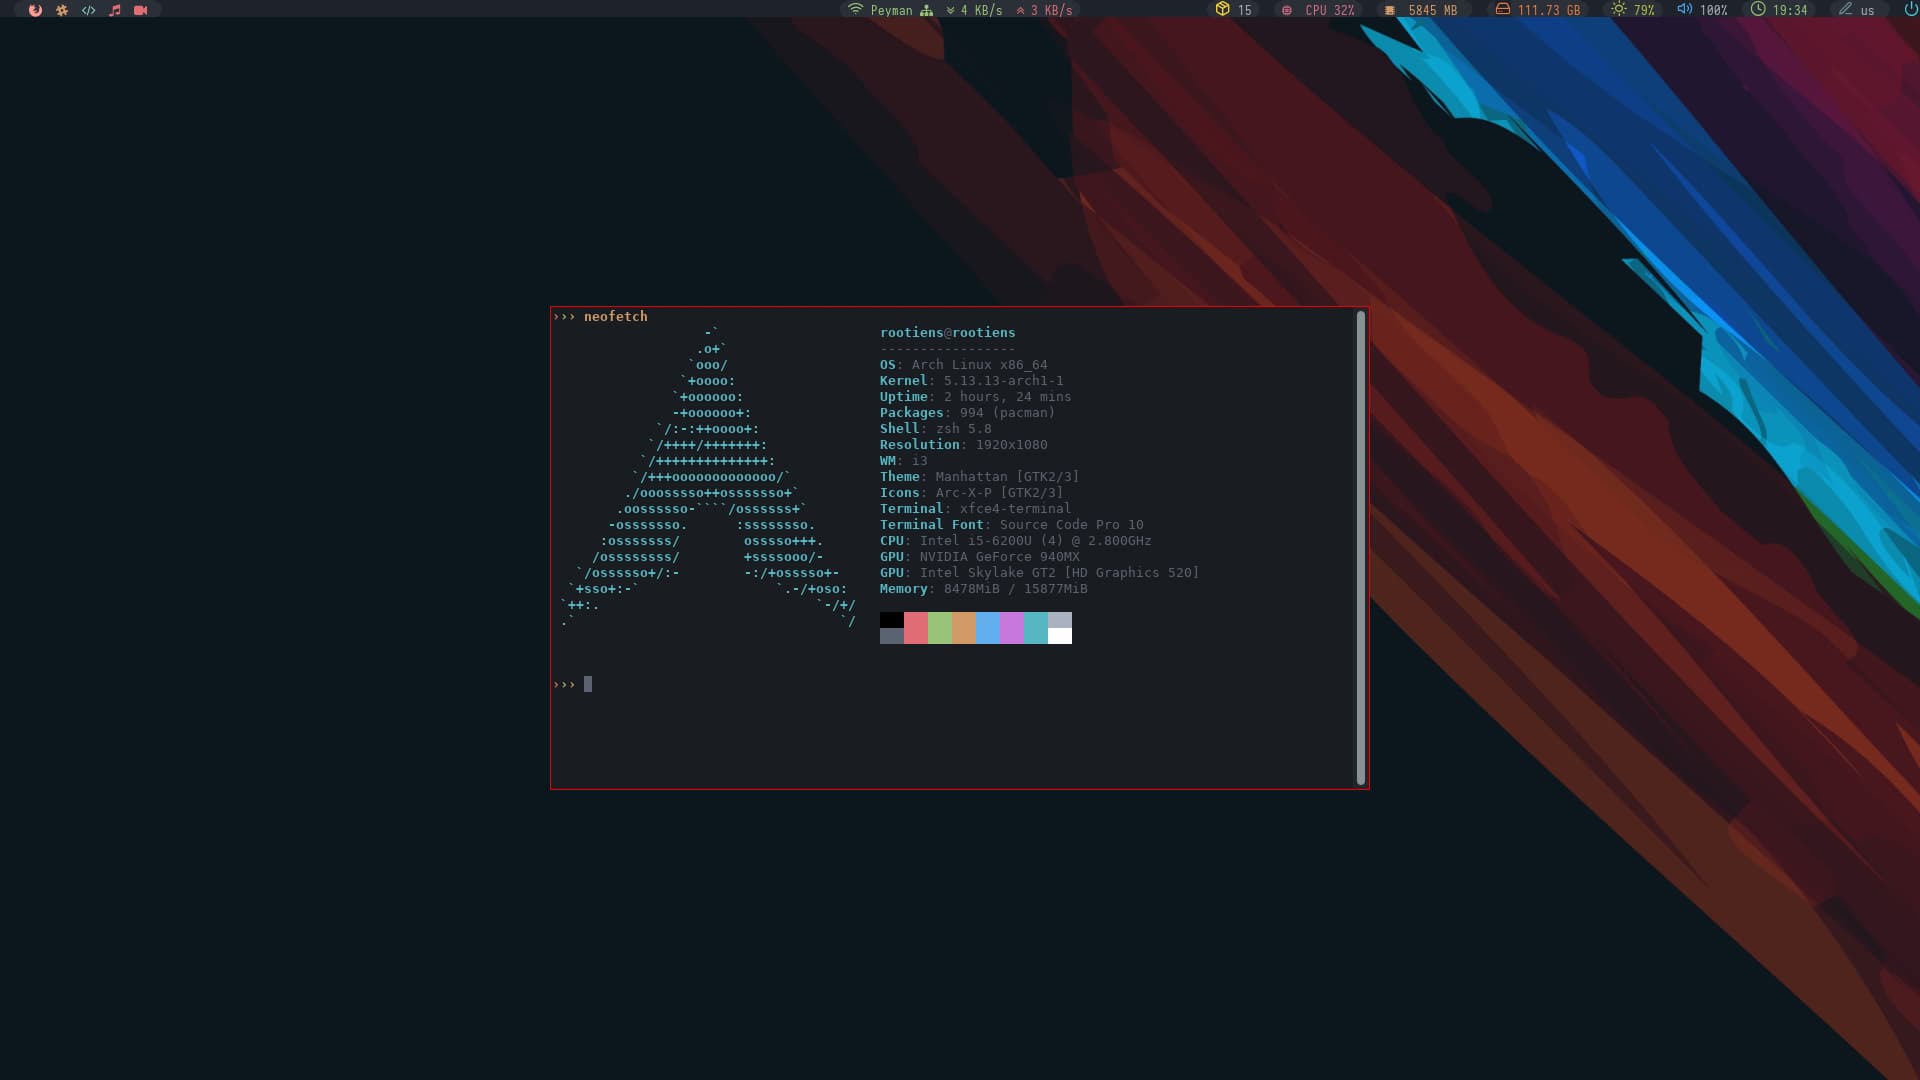The height and width of the screenshot is (1080, 1920).
Task: Click the 100% volume value
Action: 1714,10
